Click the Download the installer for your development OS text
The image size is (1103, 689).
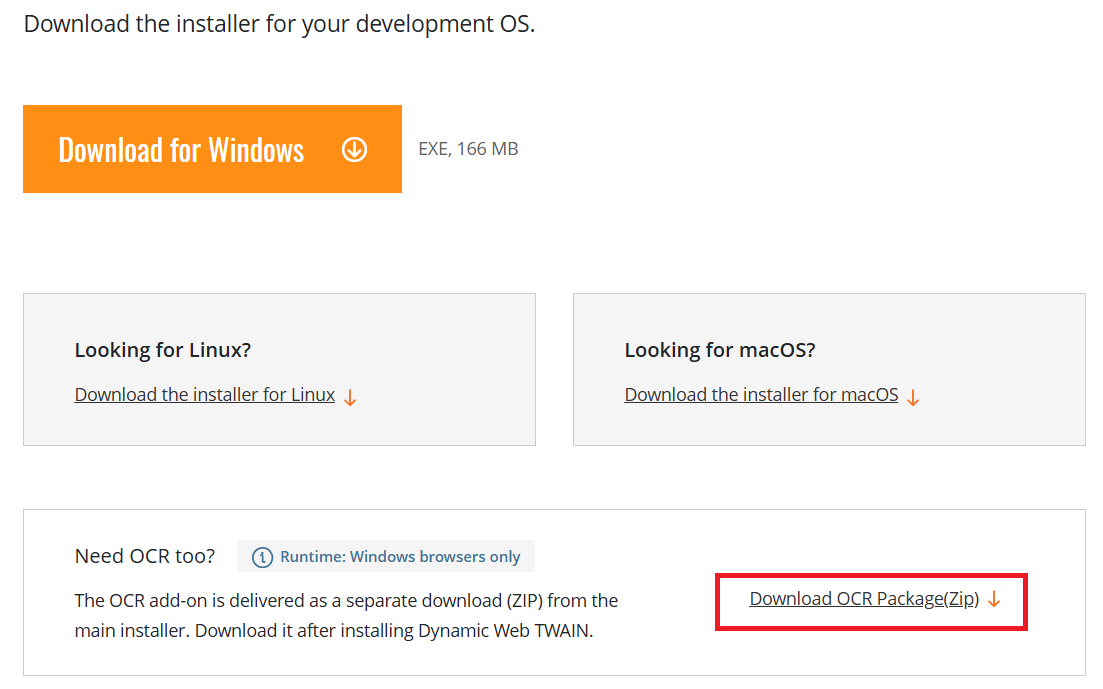coord(279,24)
